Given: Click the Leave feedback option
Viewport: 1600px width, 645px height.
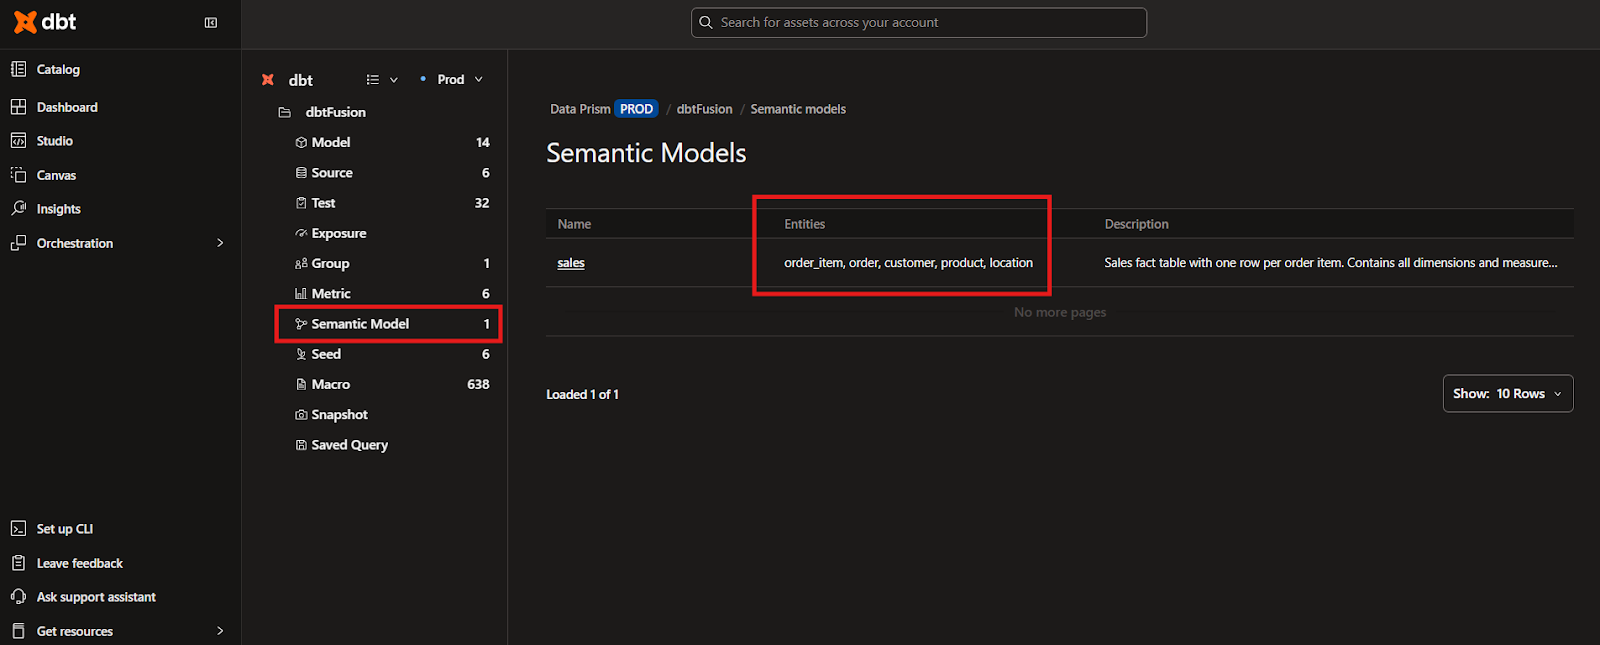Looking at the screenshot, I should pos(80,563).
